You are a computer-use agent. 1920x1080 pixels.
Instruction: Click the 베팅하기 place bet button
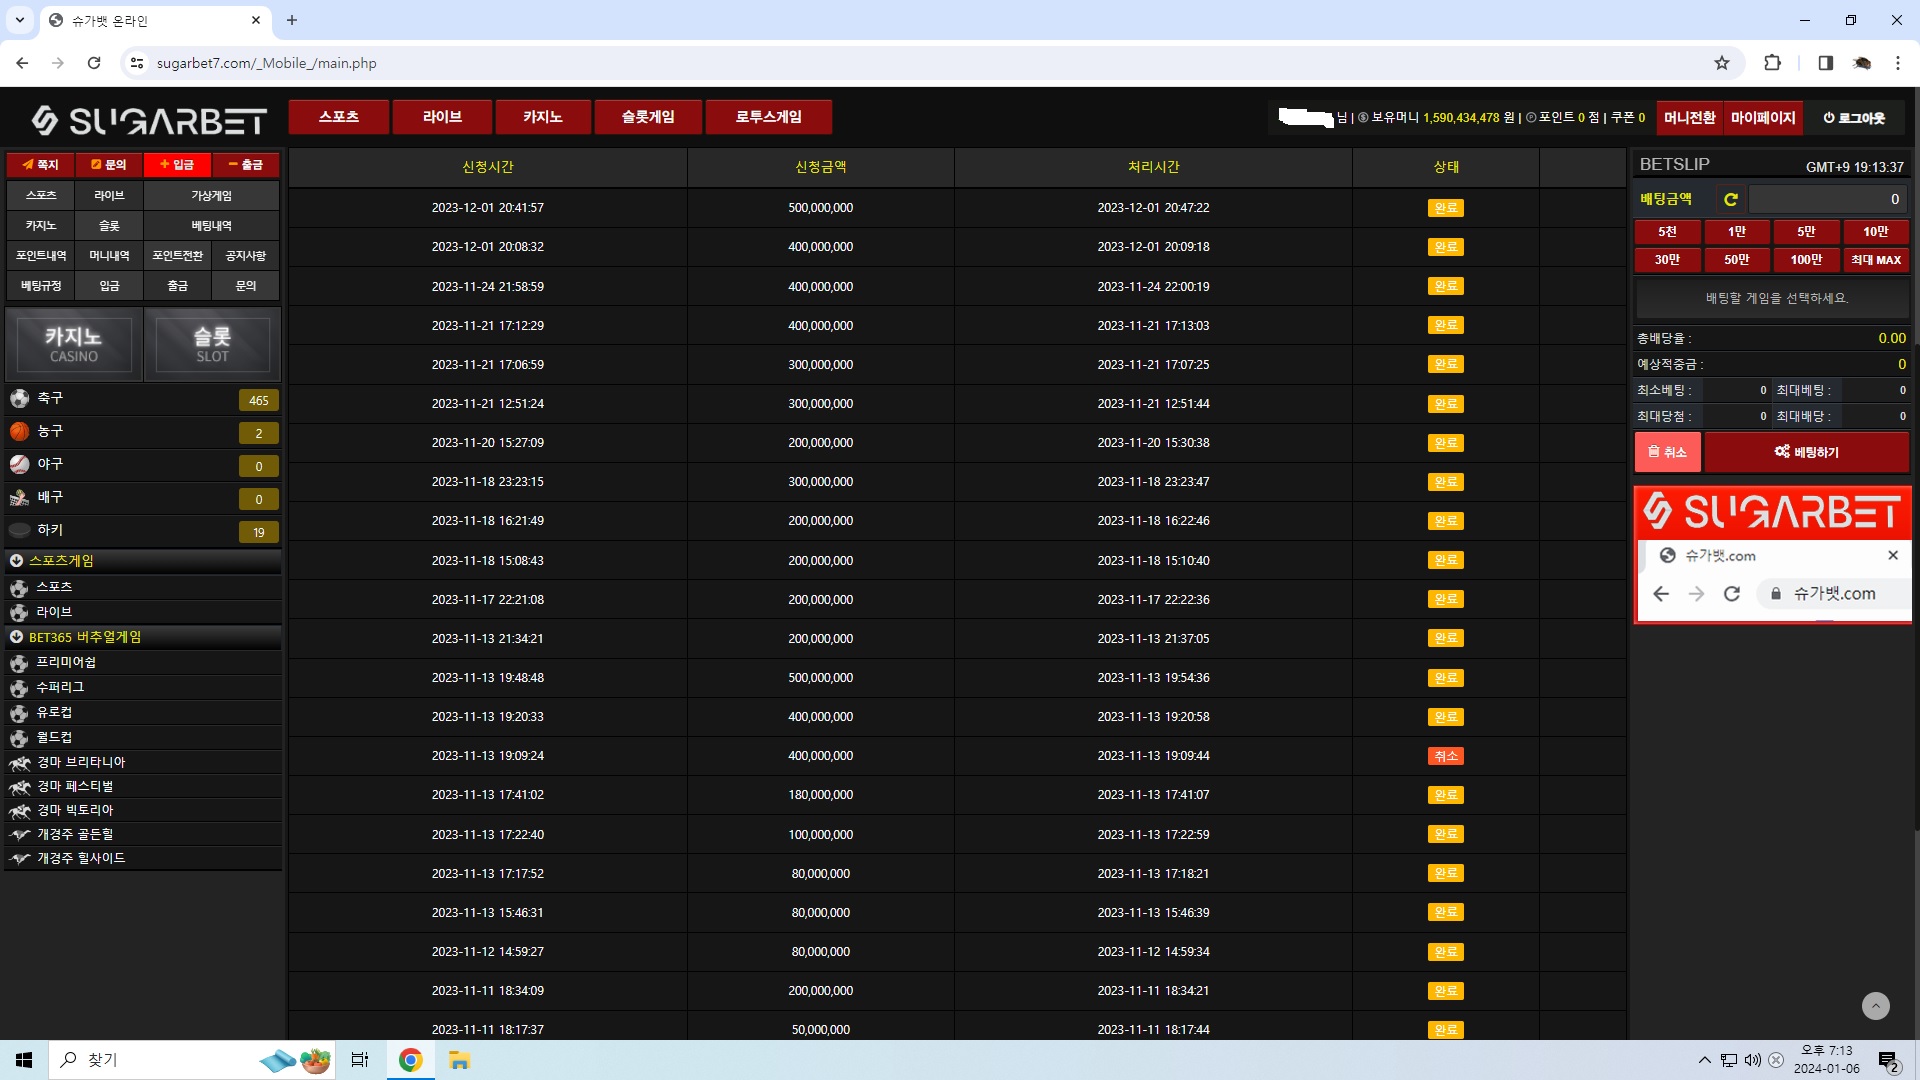[1806, 452]
